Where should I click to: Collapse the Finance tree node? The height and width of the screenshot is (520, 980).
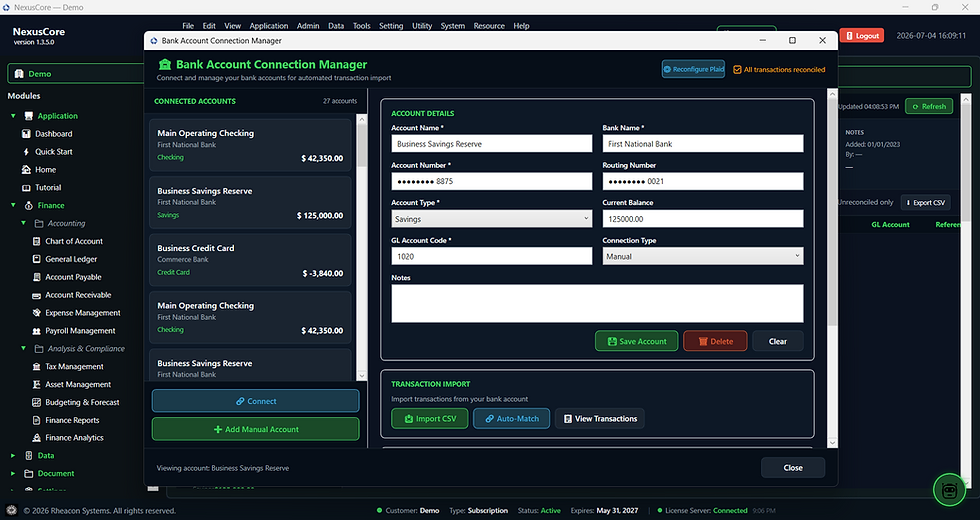click(x=13, y=206)
